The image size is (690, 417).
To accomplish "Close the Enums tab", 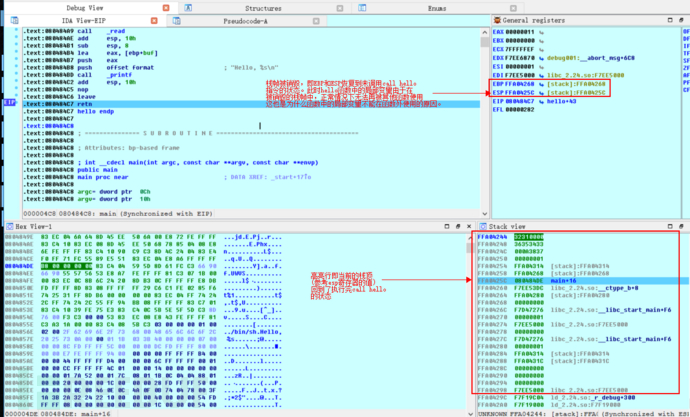I will tap(513, 8).
